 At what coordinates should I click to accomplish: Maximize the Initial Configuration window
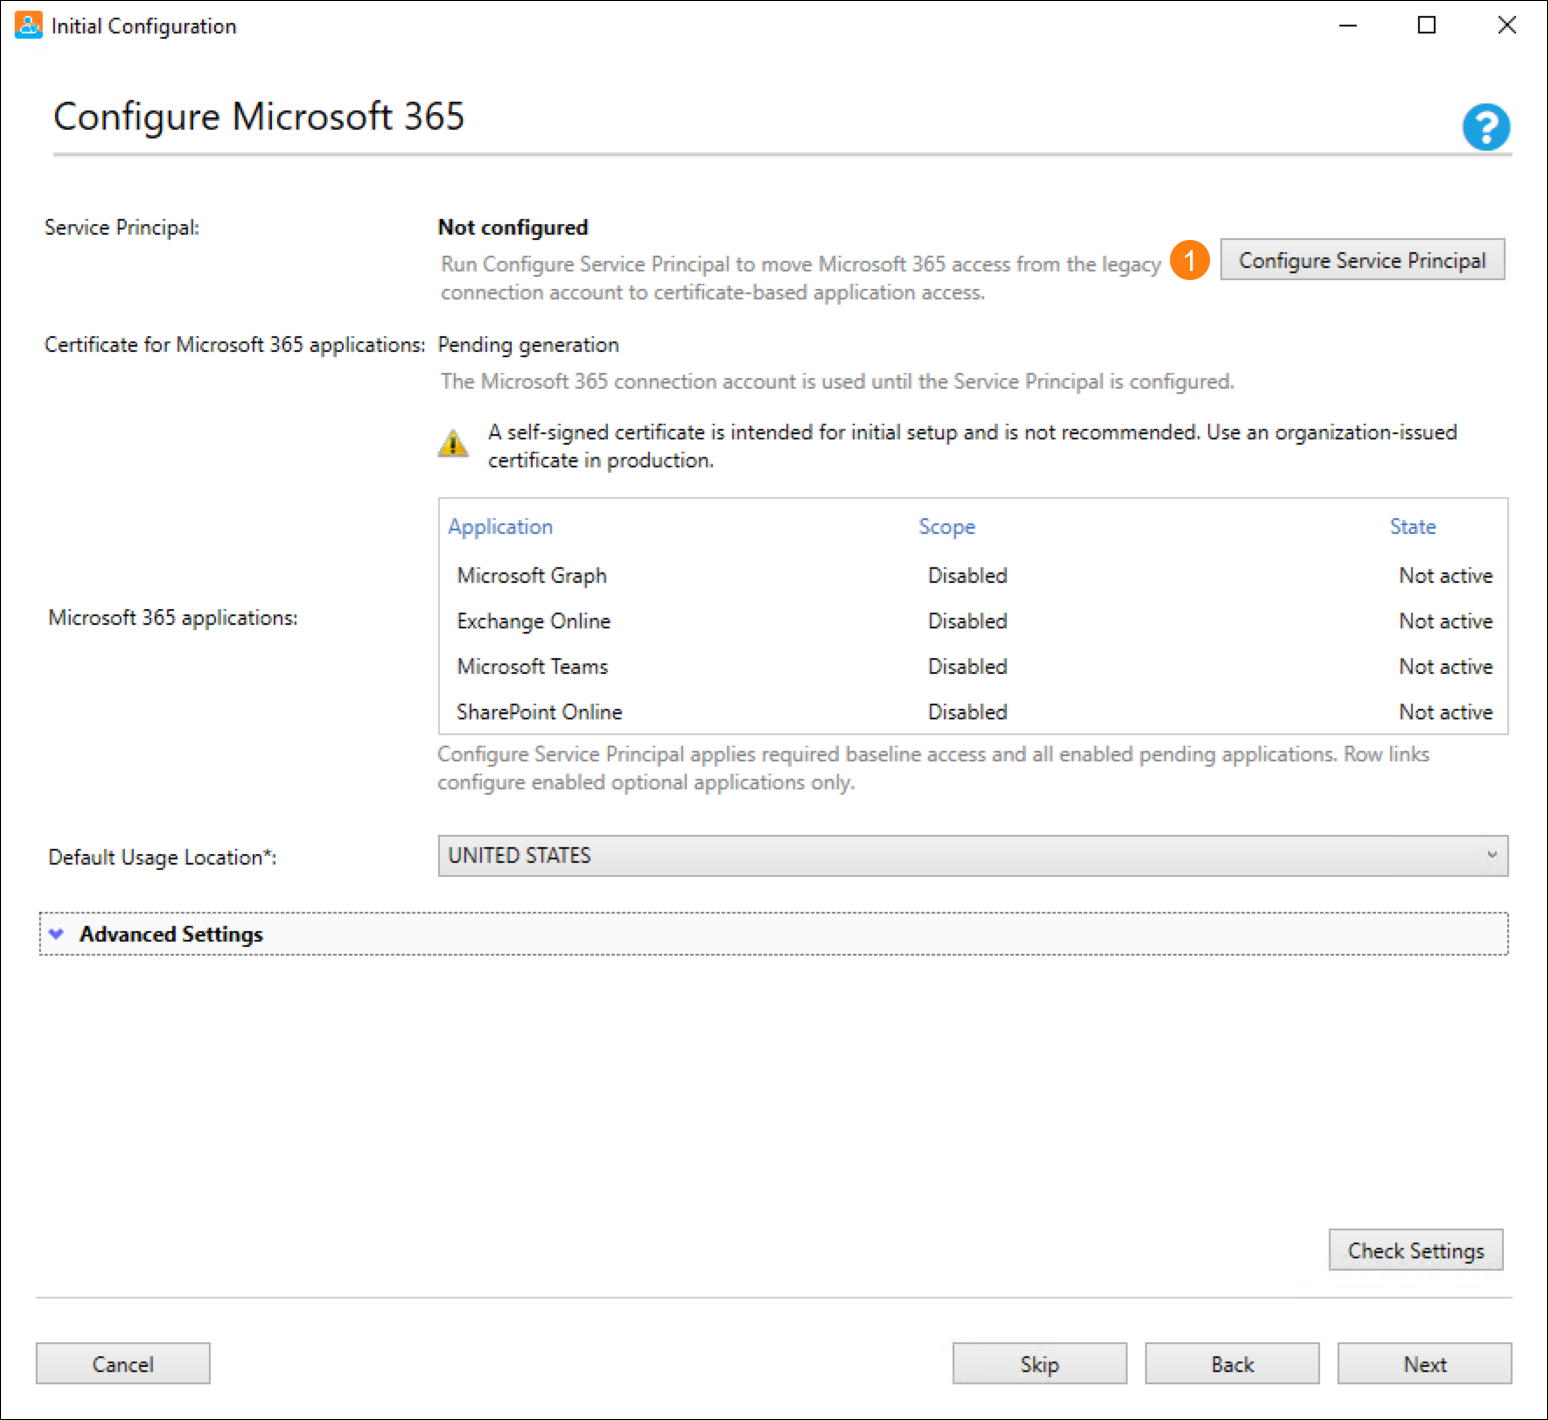click(1427, 25)
